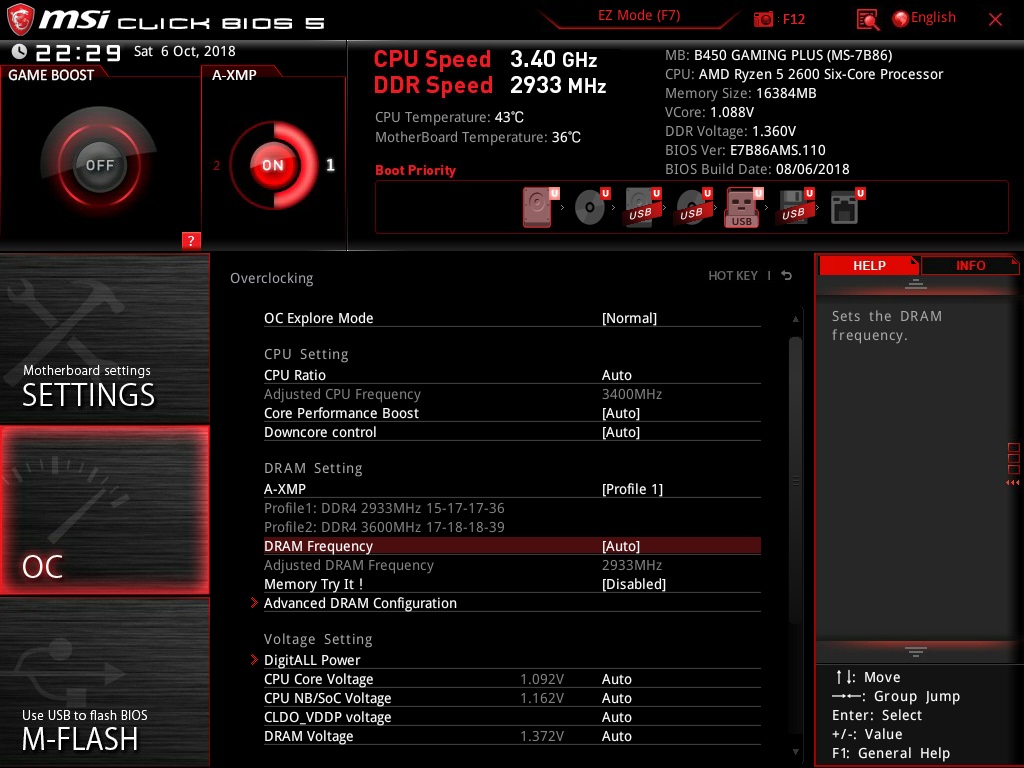Click Adjusted DRAM Frequency 2933MHz value
This screenshot has height=768, width=1024.
632,565
